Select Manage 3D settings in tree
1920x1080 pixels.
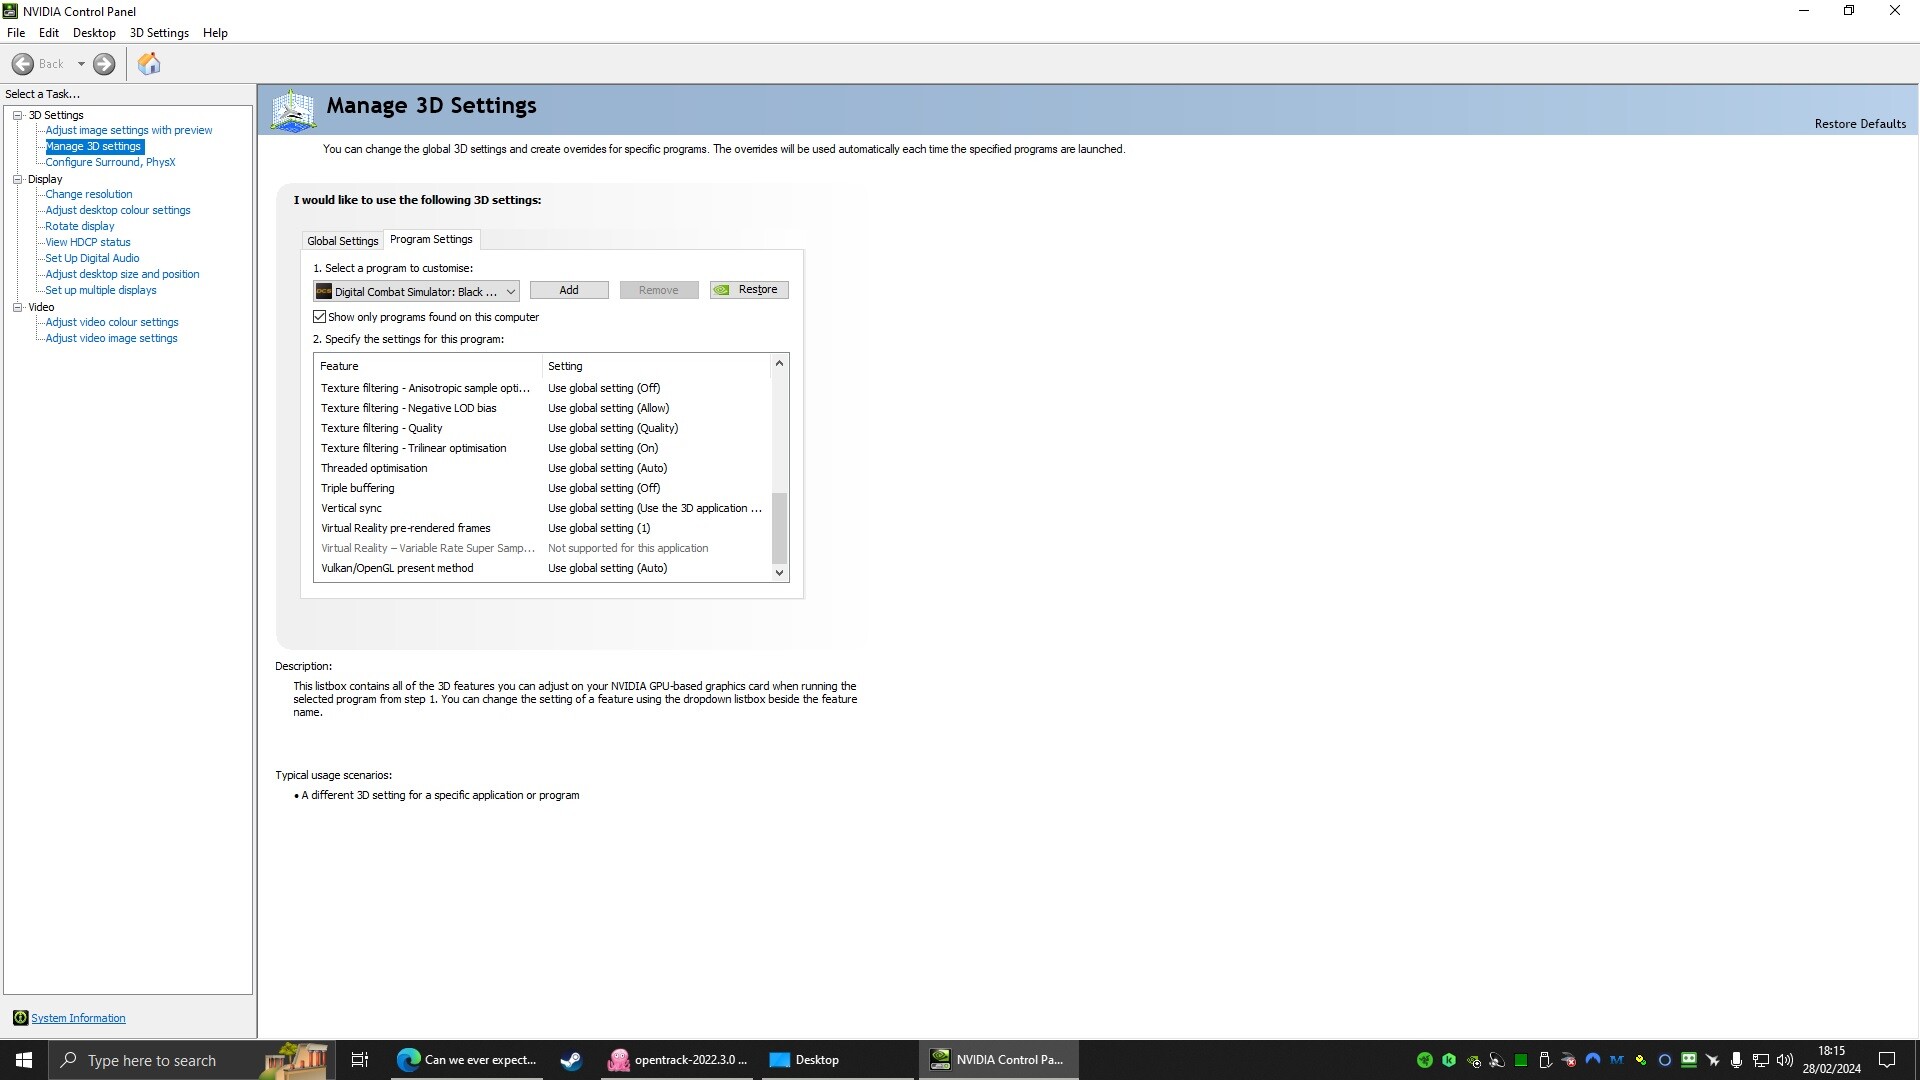[94, 146]
